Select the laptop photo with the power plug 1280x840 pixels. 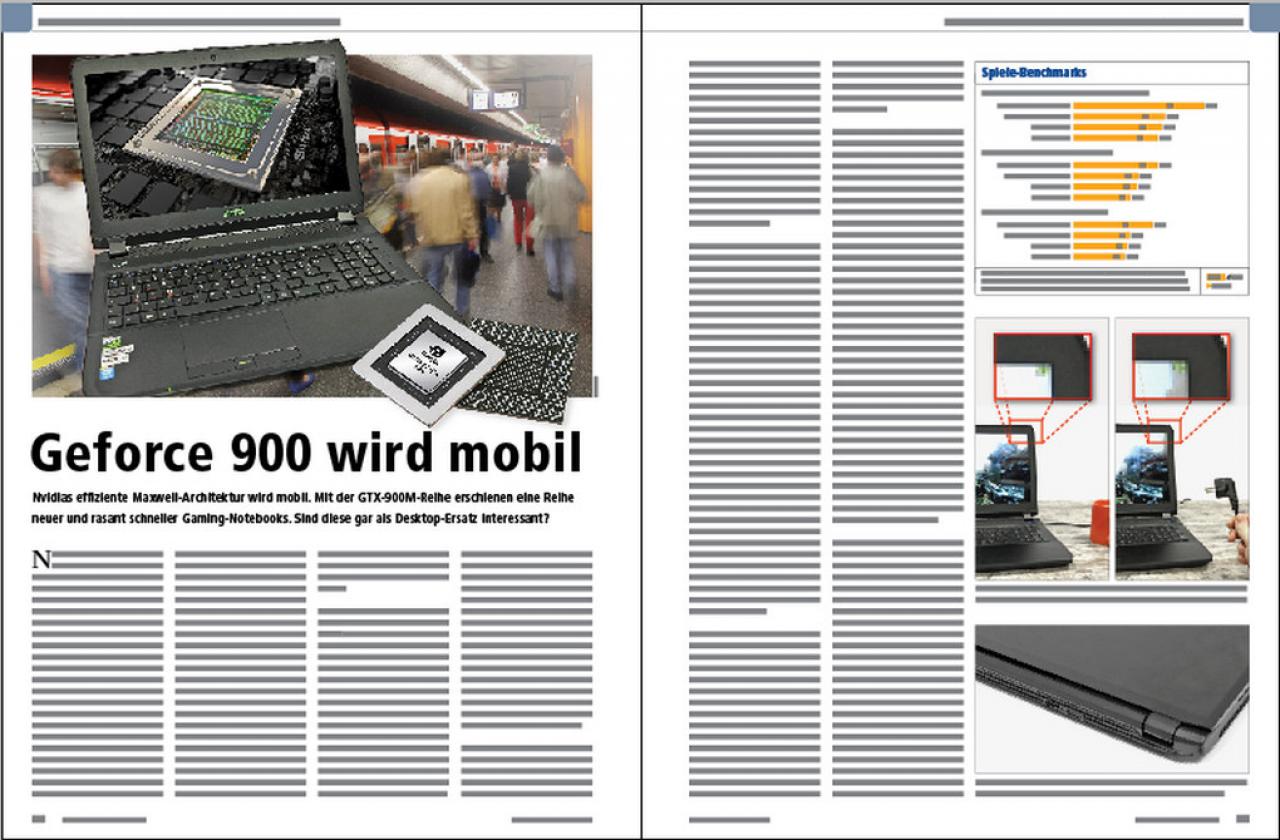(x=1182, y=448)
